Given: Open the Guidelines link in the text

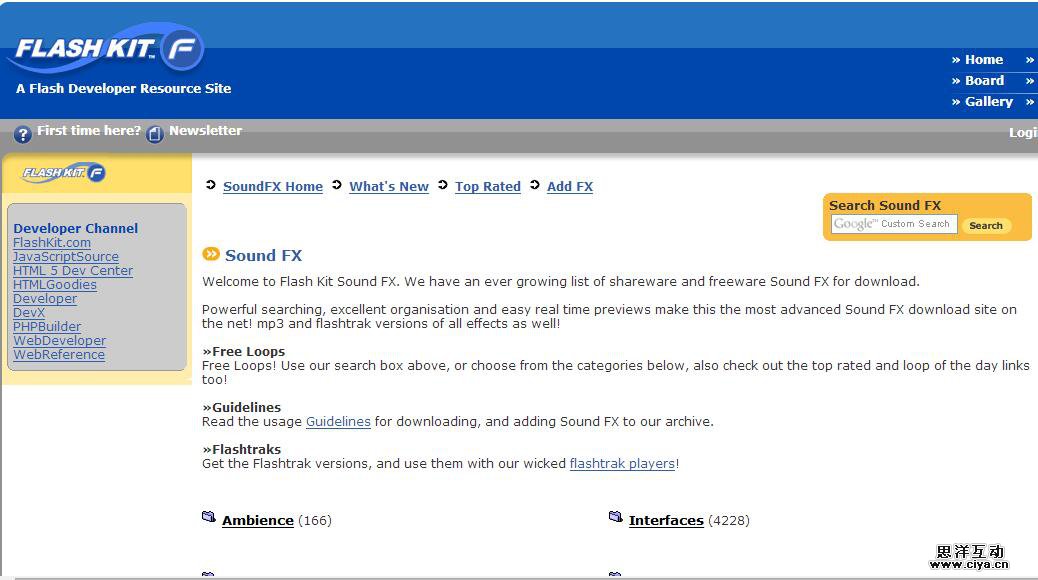Looking at the screenshot, I should 338,421.
